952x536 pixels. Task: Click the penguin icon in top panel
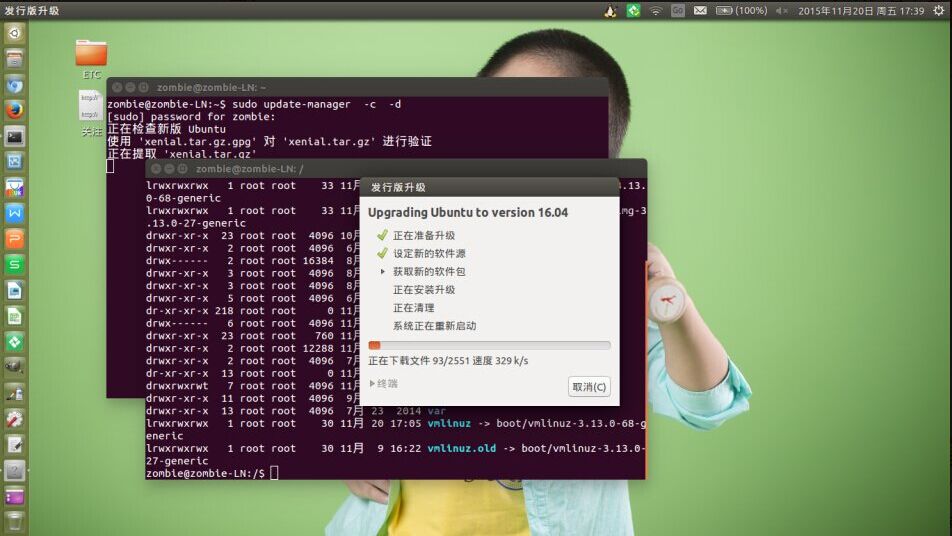610,10
